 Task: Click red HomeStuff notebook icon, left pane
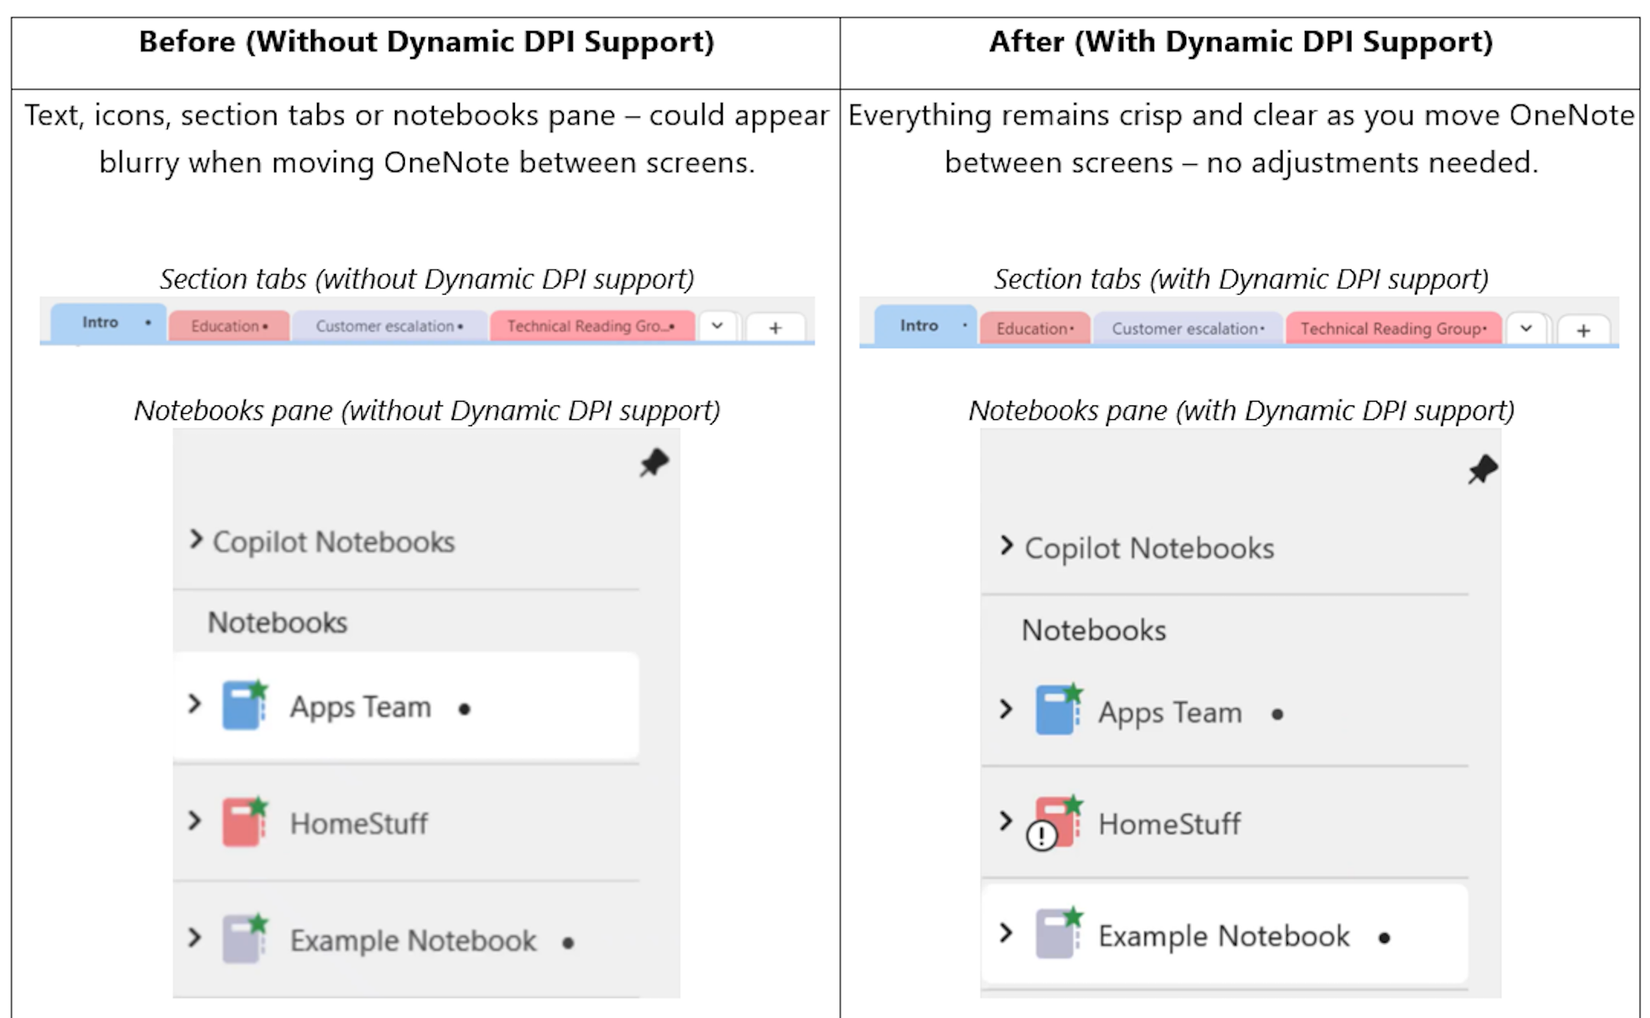244,822
